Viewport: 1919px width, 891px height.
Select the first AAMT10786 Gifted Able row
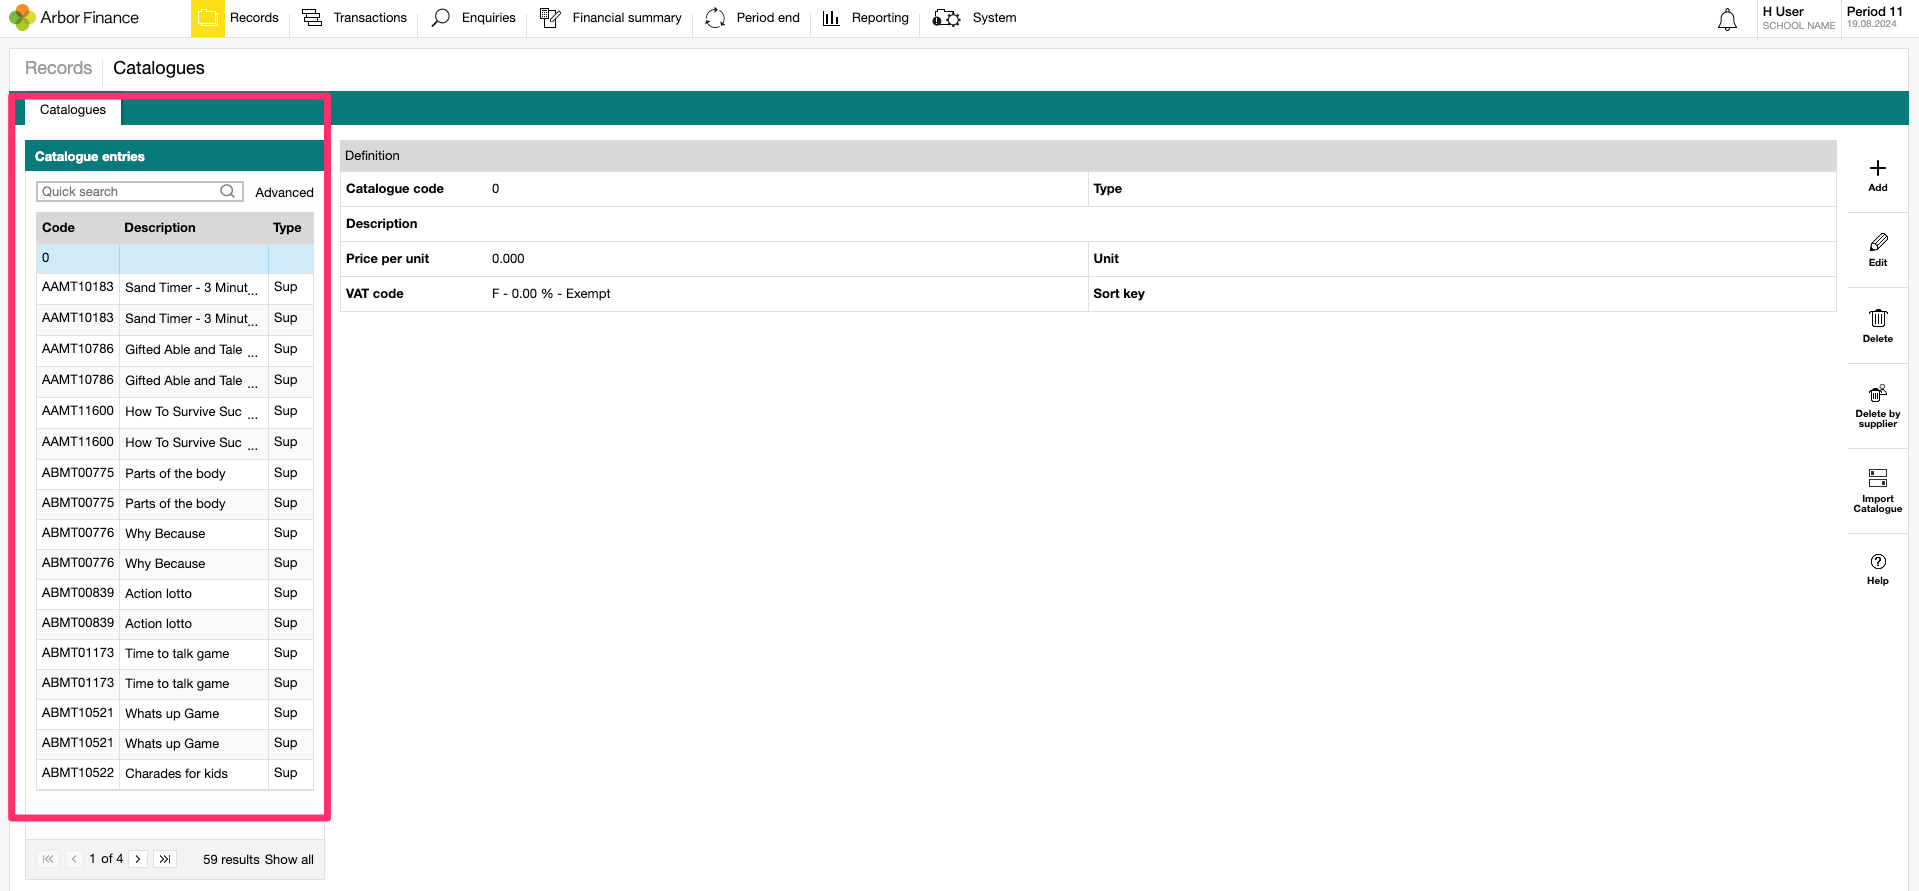[175, 350]
